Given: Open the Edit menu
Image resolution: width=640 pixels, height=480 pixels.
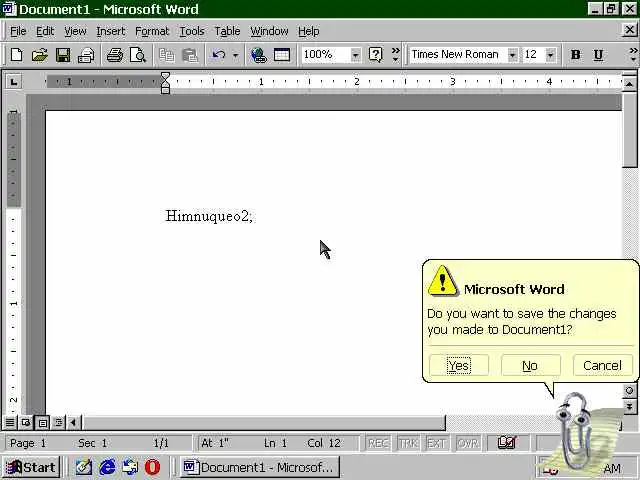Looking at the screenshot, I should [45, 31].
